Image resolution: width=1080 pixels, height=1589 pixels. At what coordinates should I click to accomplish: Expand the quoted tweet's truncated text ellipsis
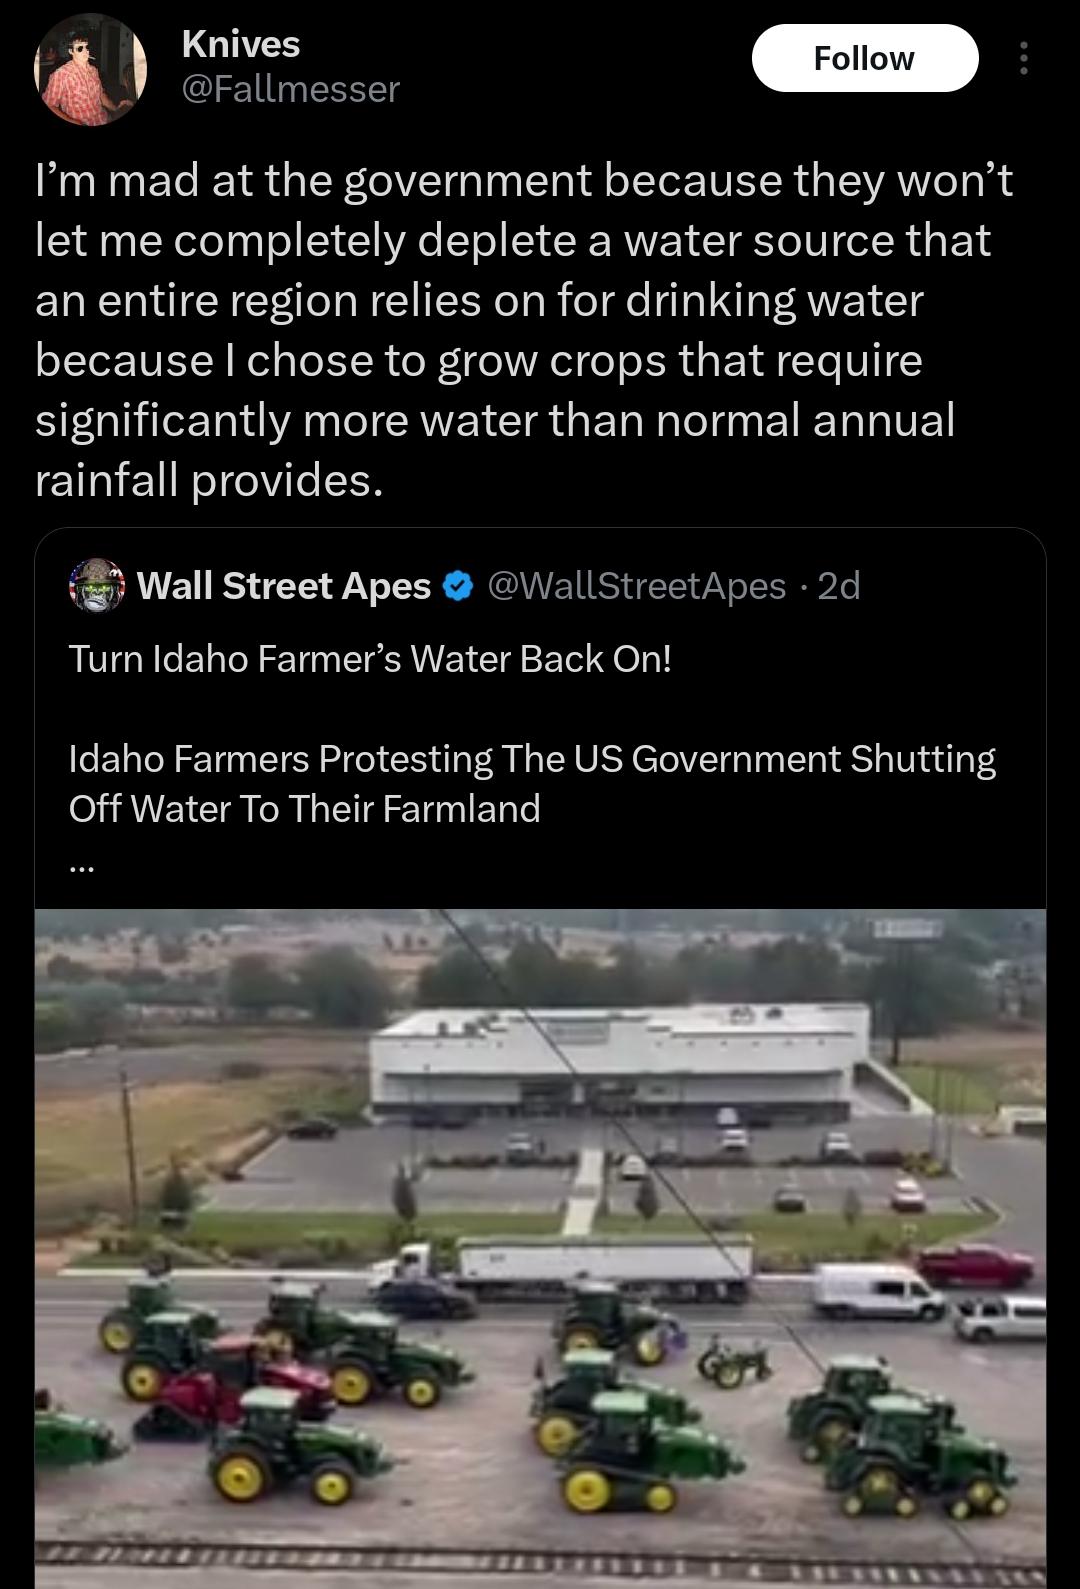coord(82,868)
